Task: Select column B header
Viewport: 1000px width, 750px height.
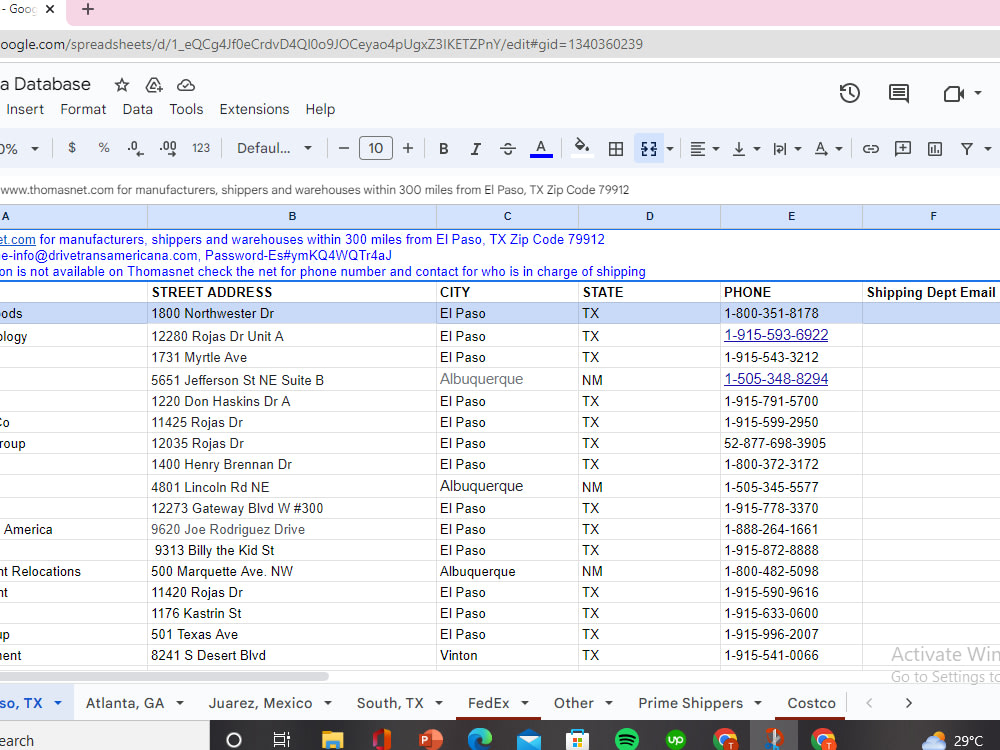Action: (x=292, y=216)
